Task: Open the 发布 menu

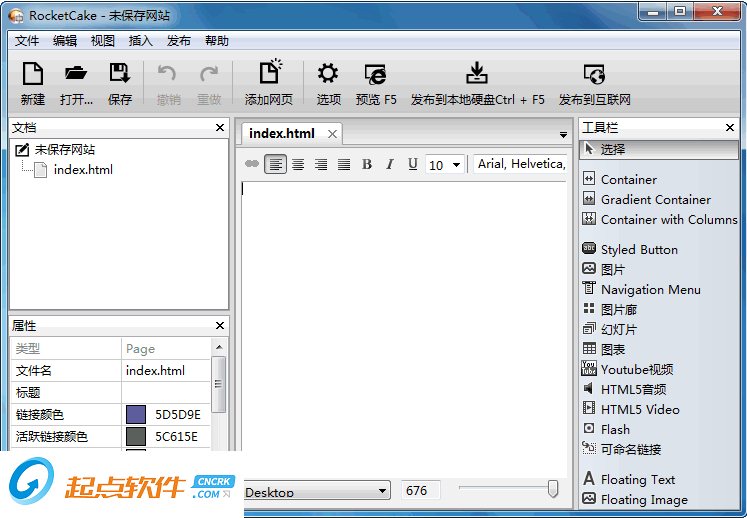Action: [x=179, y=41]
